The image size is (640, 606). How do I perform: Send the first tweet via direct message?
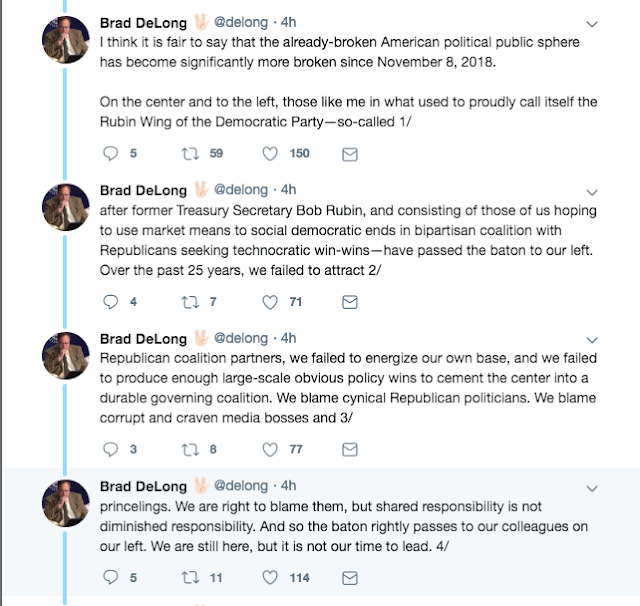coord(350,154)
